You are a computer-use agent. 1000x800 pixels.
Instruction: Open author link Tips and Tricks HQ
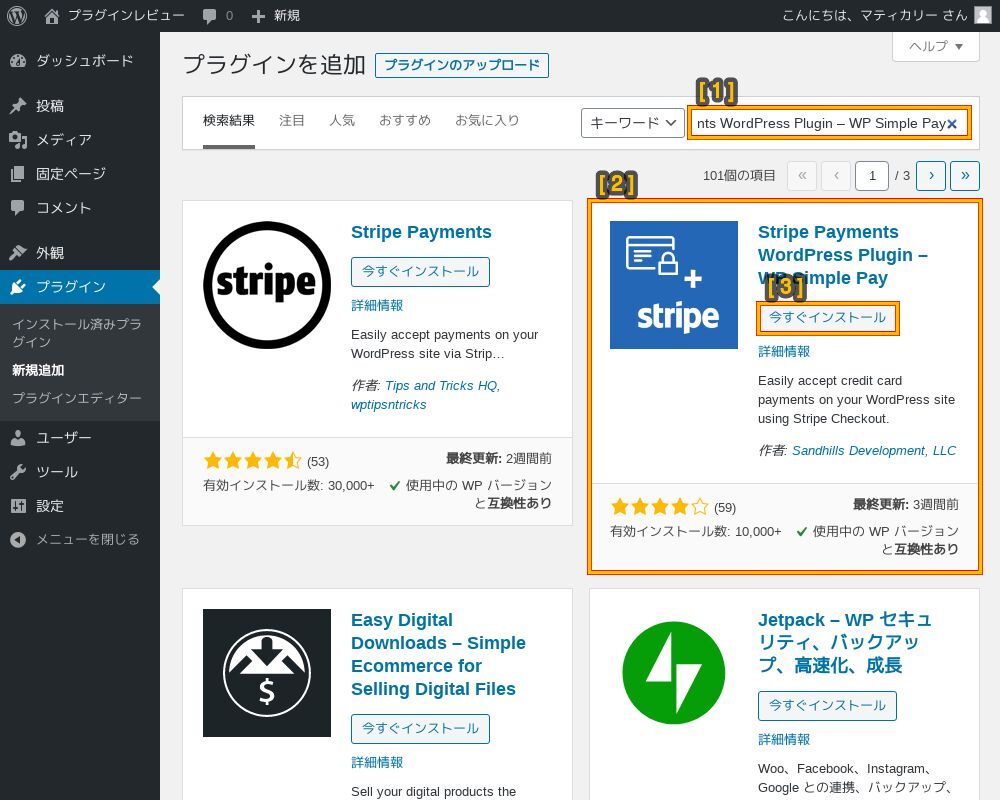click(x=443, y=386)
